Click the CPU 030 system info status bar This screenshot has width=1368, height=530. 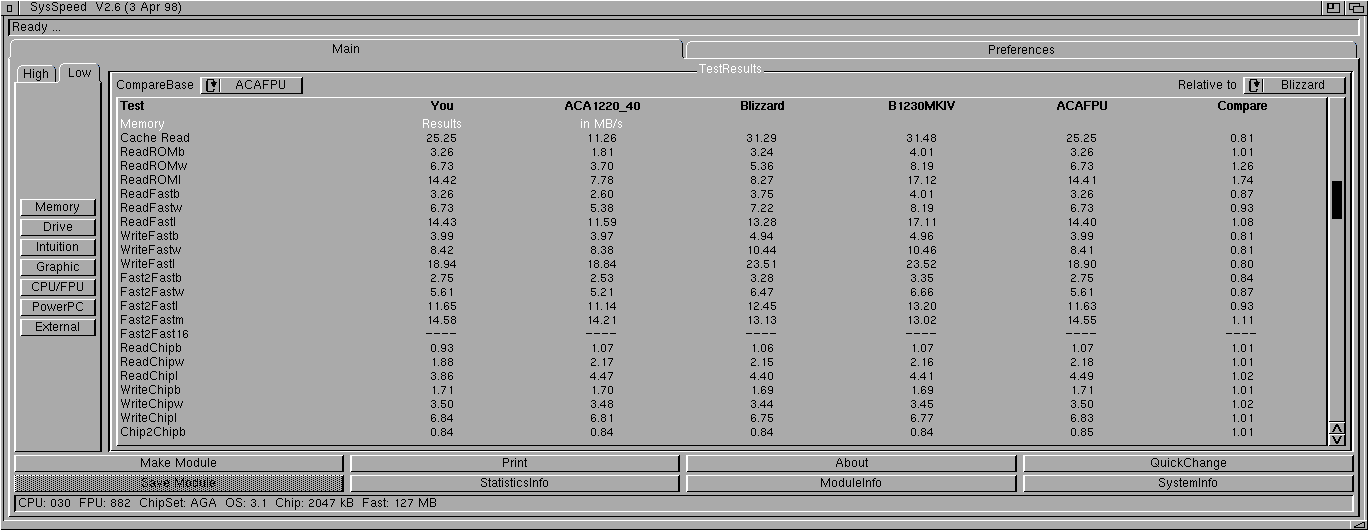point(684,503)
